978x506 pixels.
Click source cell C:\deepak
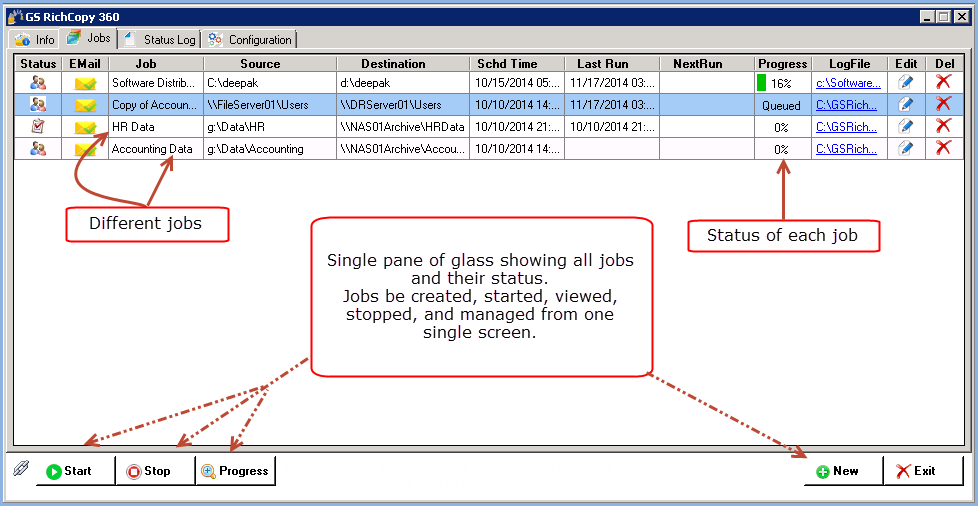(x=270, y=83)
